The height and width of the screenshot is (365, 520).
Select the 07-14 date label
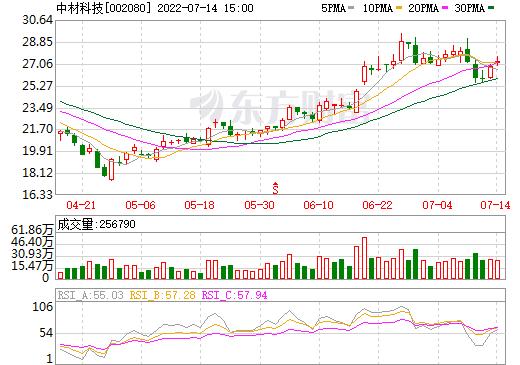(x=495, y=205)
